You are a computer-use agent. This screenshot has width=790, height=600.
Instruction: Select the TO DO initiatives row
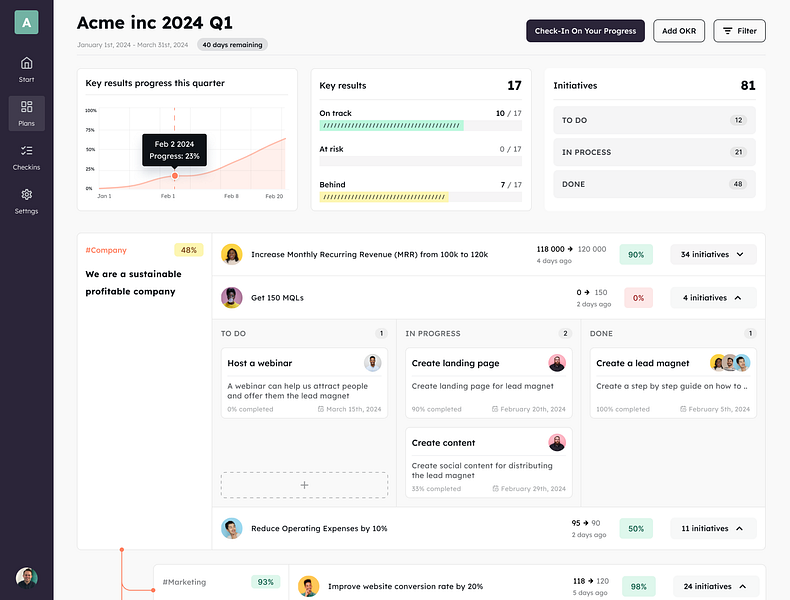point(654,120)
